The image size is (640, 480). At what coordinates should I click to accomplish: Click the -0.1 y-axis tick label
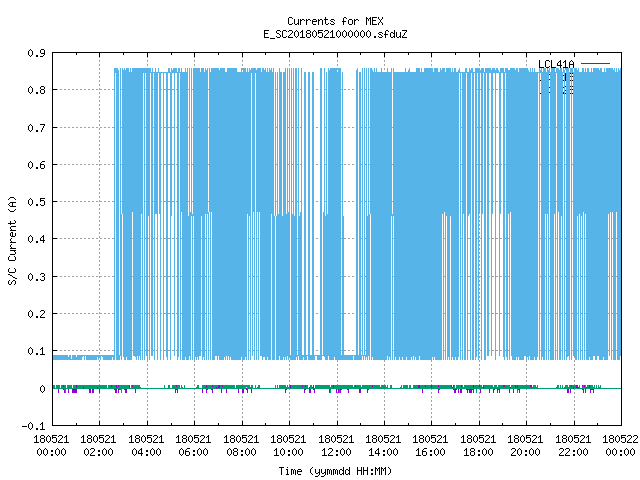pyautogui.click(x=33, y=426)
